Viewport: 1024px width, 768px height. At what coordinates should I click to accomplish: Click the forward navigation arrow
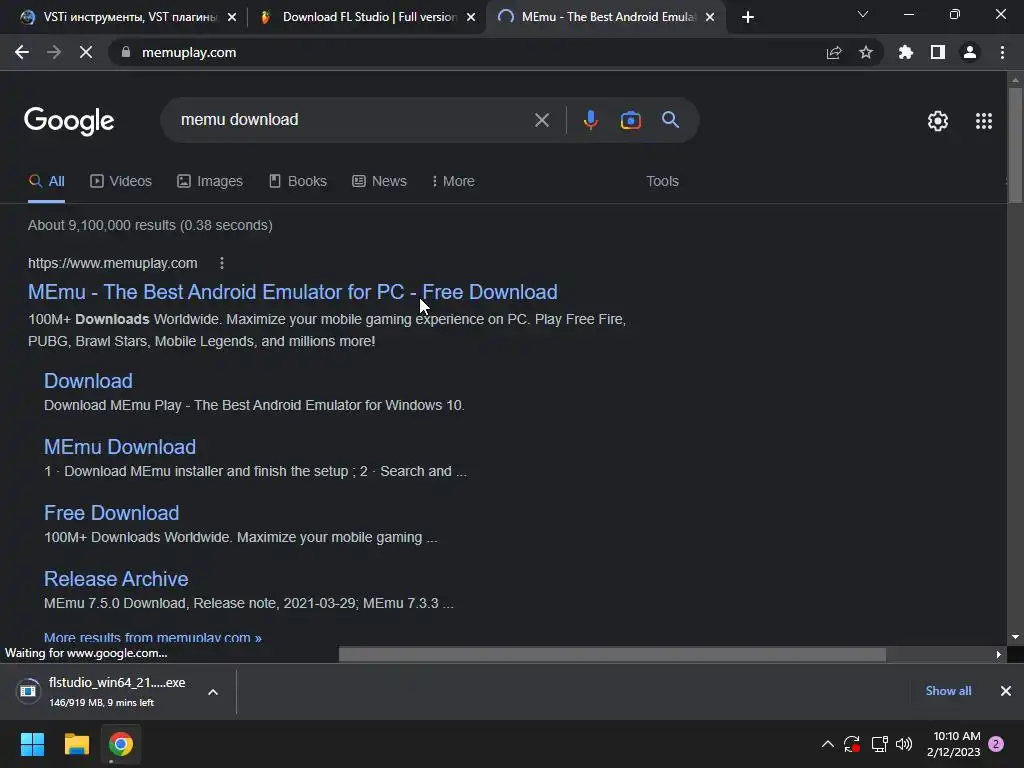54,52
